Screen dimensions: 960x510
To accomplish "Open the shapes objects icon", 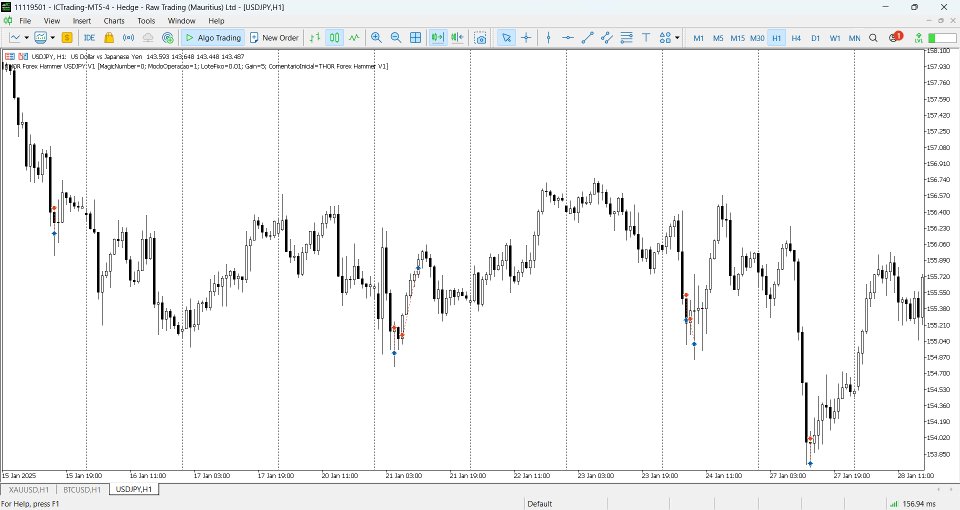I will point(666,37).
